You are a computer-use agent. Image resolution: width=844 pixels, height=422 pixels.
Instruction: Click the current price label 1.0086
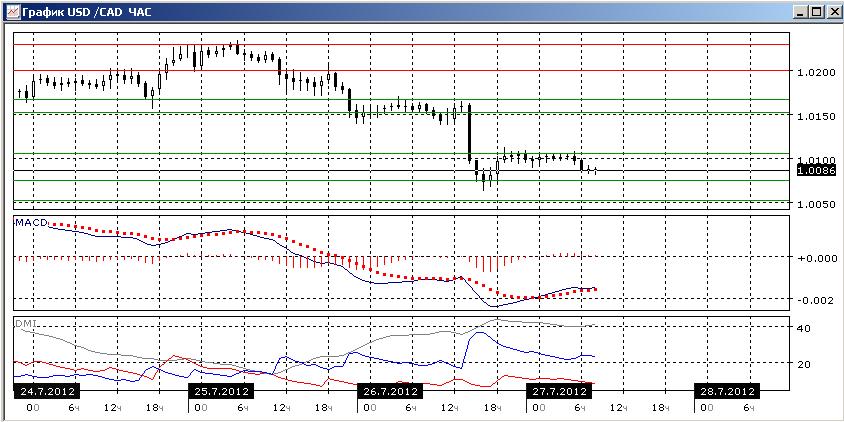816,171
